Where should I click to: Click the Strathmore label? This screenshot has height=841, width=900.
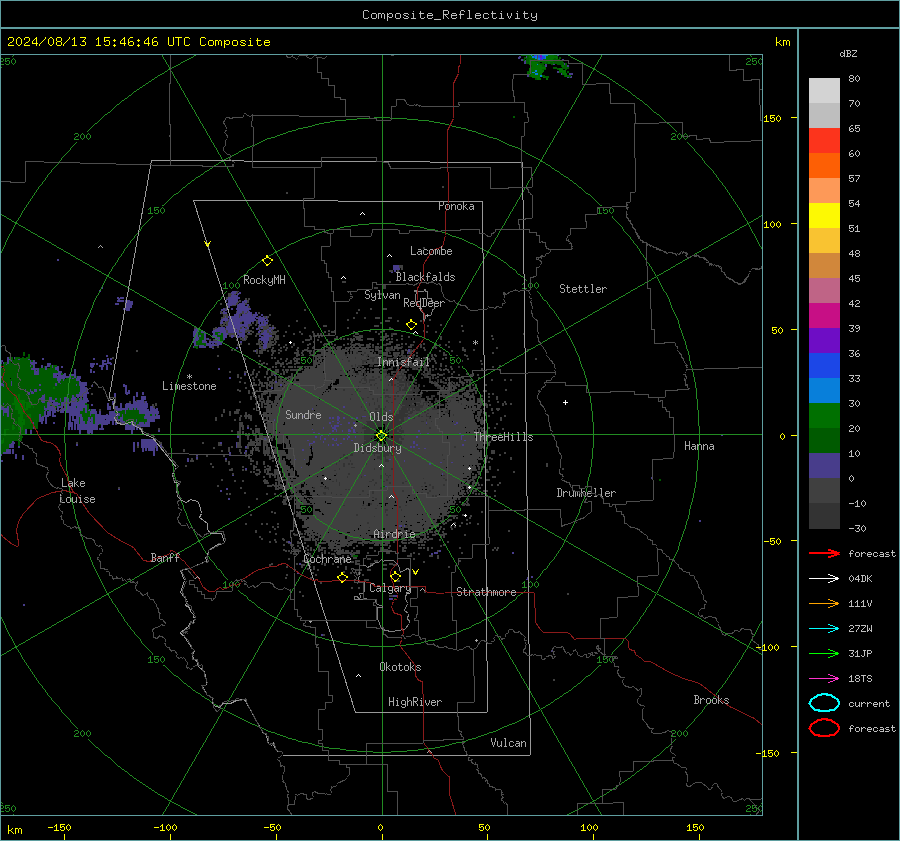coord(486,592)
